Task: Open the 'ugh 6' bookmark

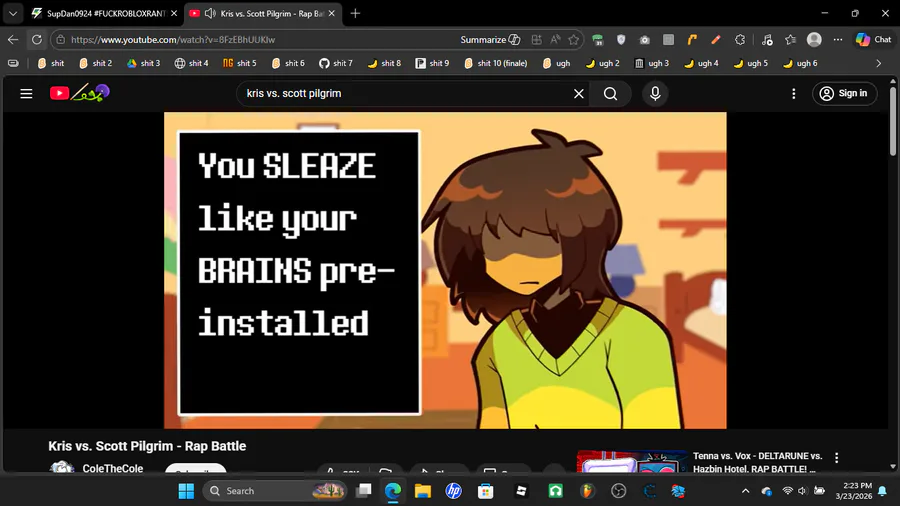Action: click(x=800, y=63)
